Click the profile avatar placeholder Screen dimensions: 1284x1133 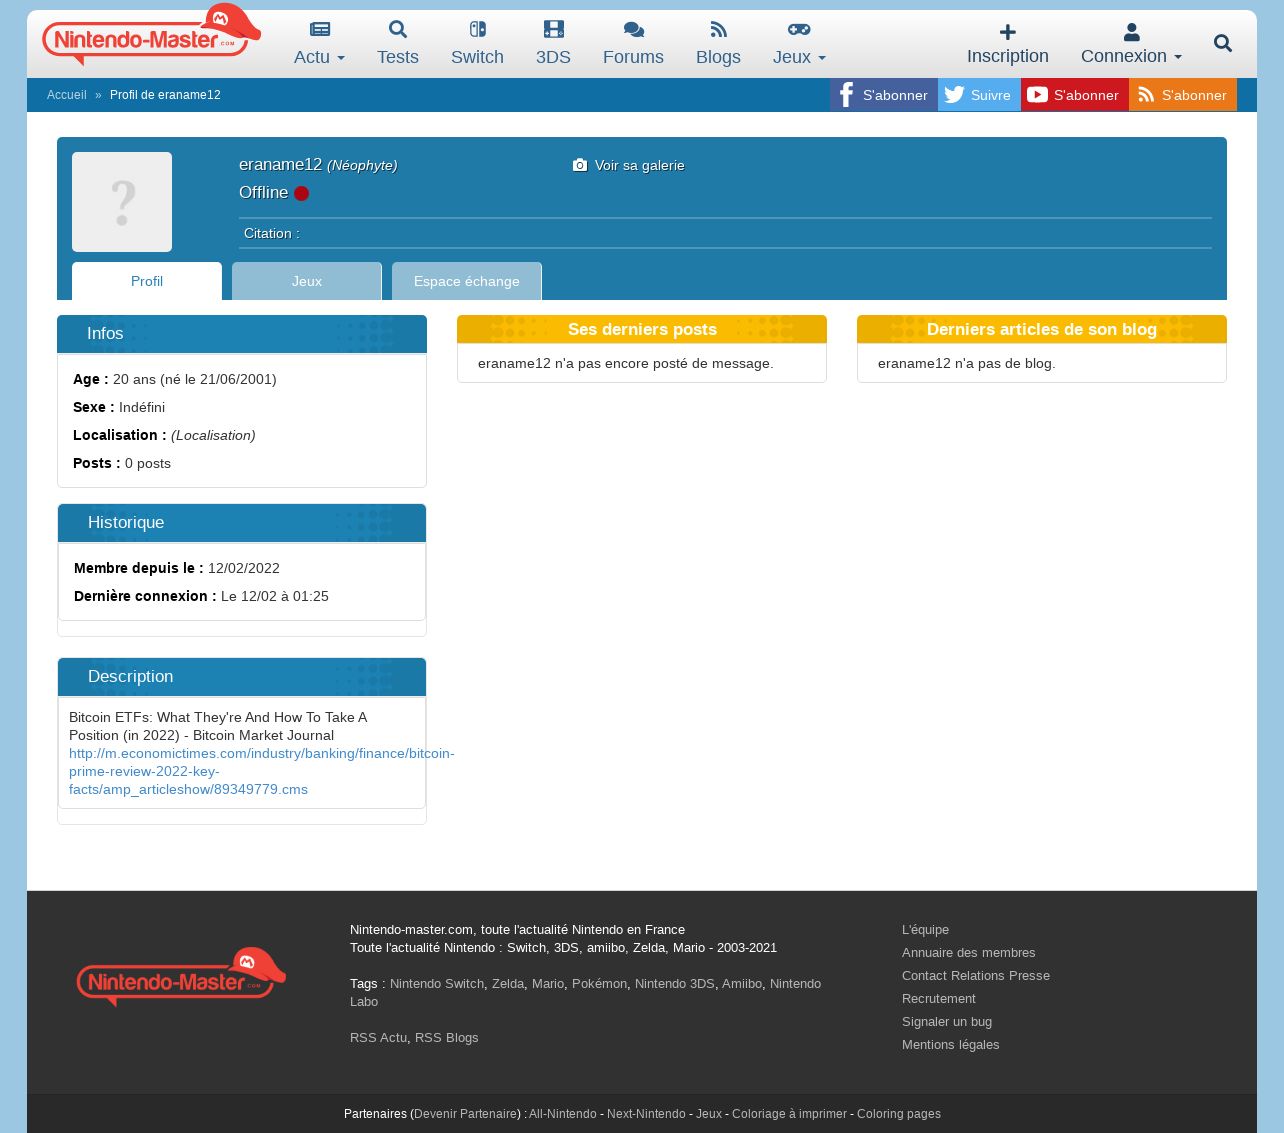click(x=122, y=202)
